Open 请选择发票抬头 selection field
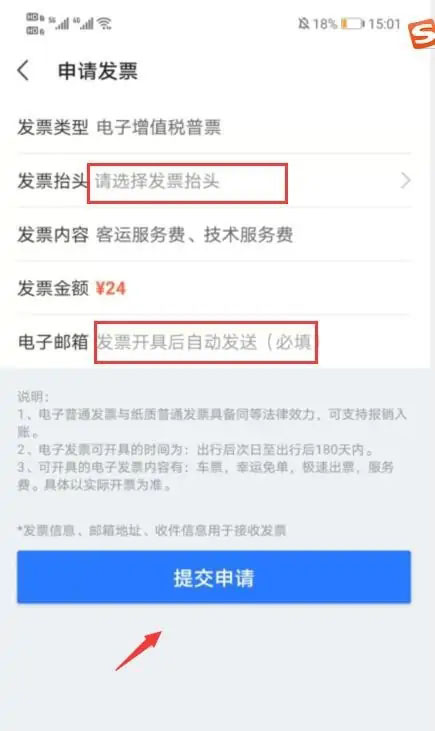The width and height of the screenshot is (435, 731). 187,183
